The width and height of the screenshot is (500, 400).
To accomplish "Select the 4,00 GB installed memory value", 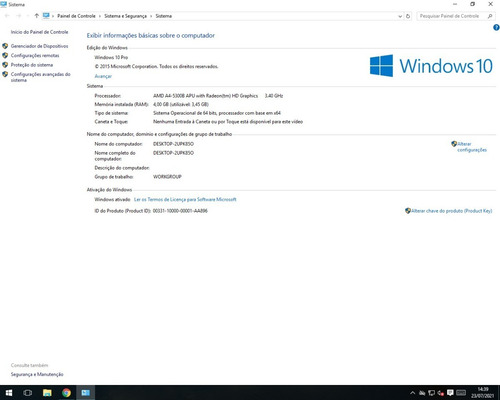I will click(181, 104).
